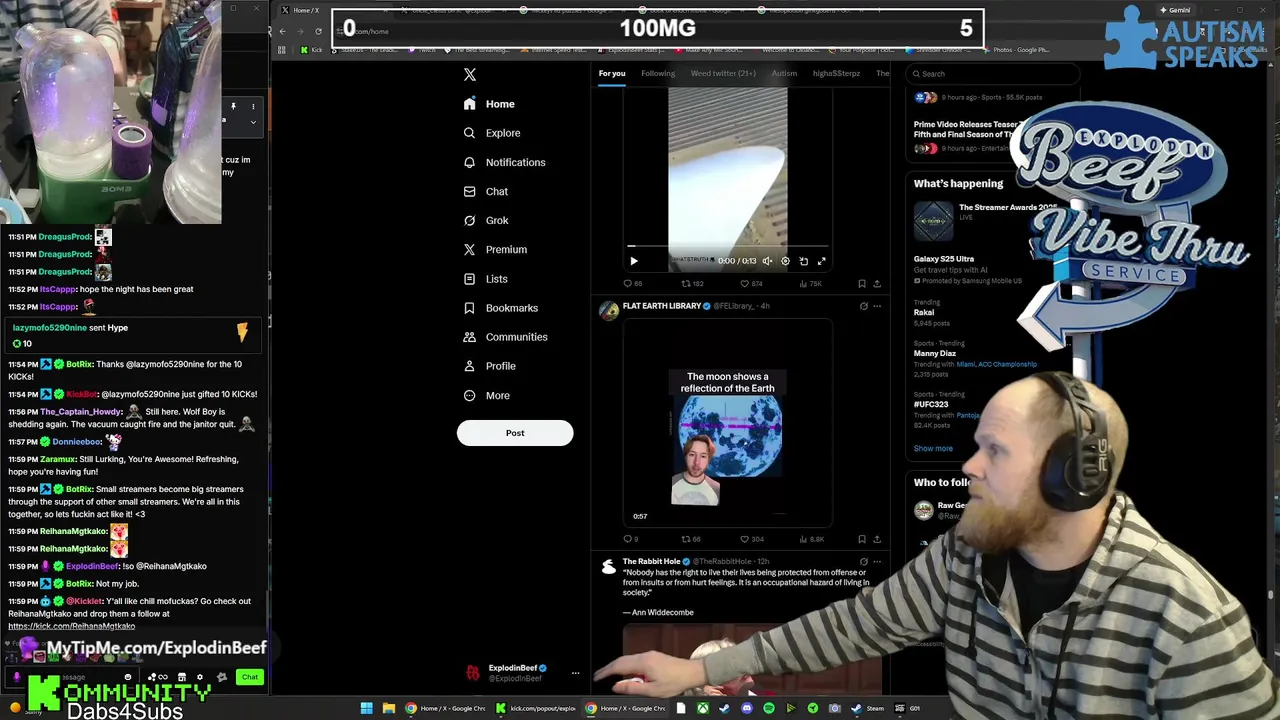Open kick.com/ReihanaMgtkako link in chat
The image size is (1280, 720).
pos(71,626)
